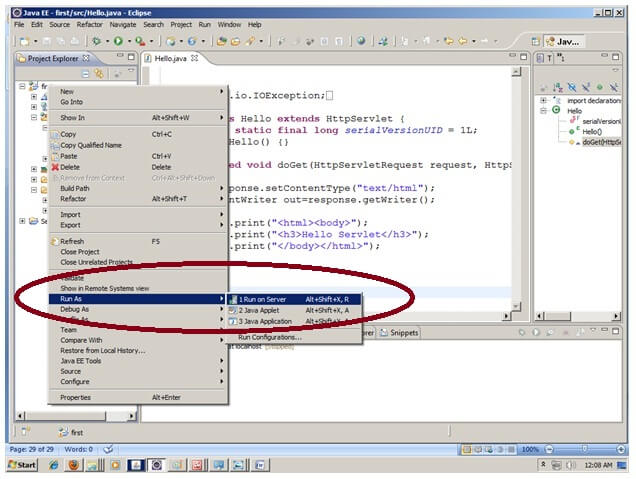Switch to the Snippets tab
636x479 pixels.
(400, 333)
